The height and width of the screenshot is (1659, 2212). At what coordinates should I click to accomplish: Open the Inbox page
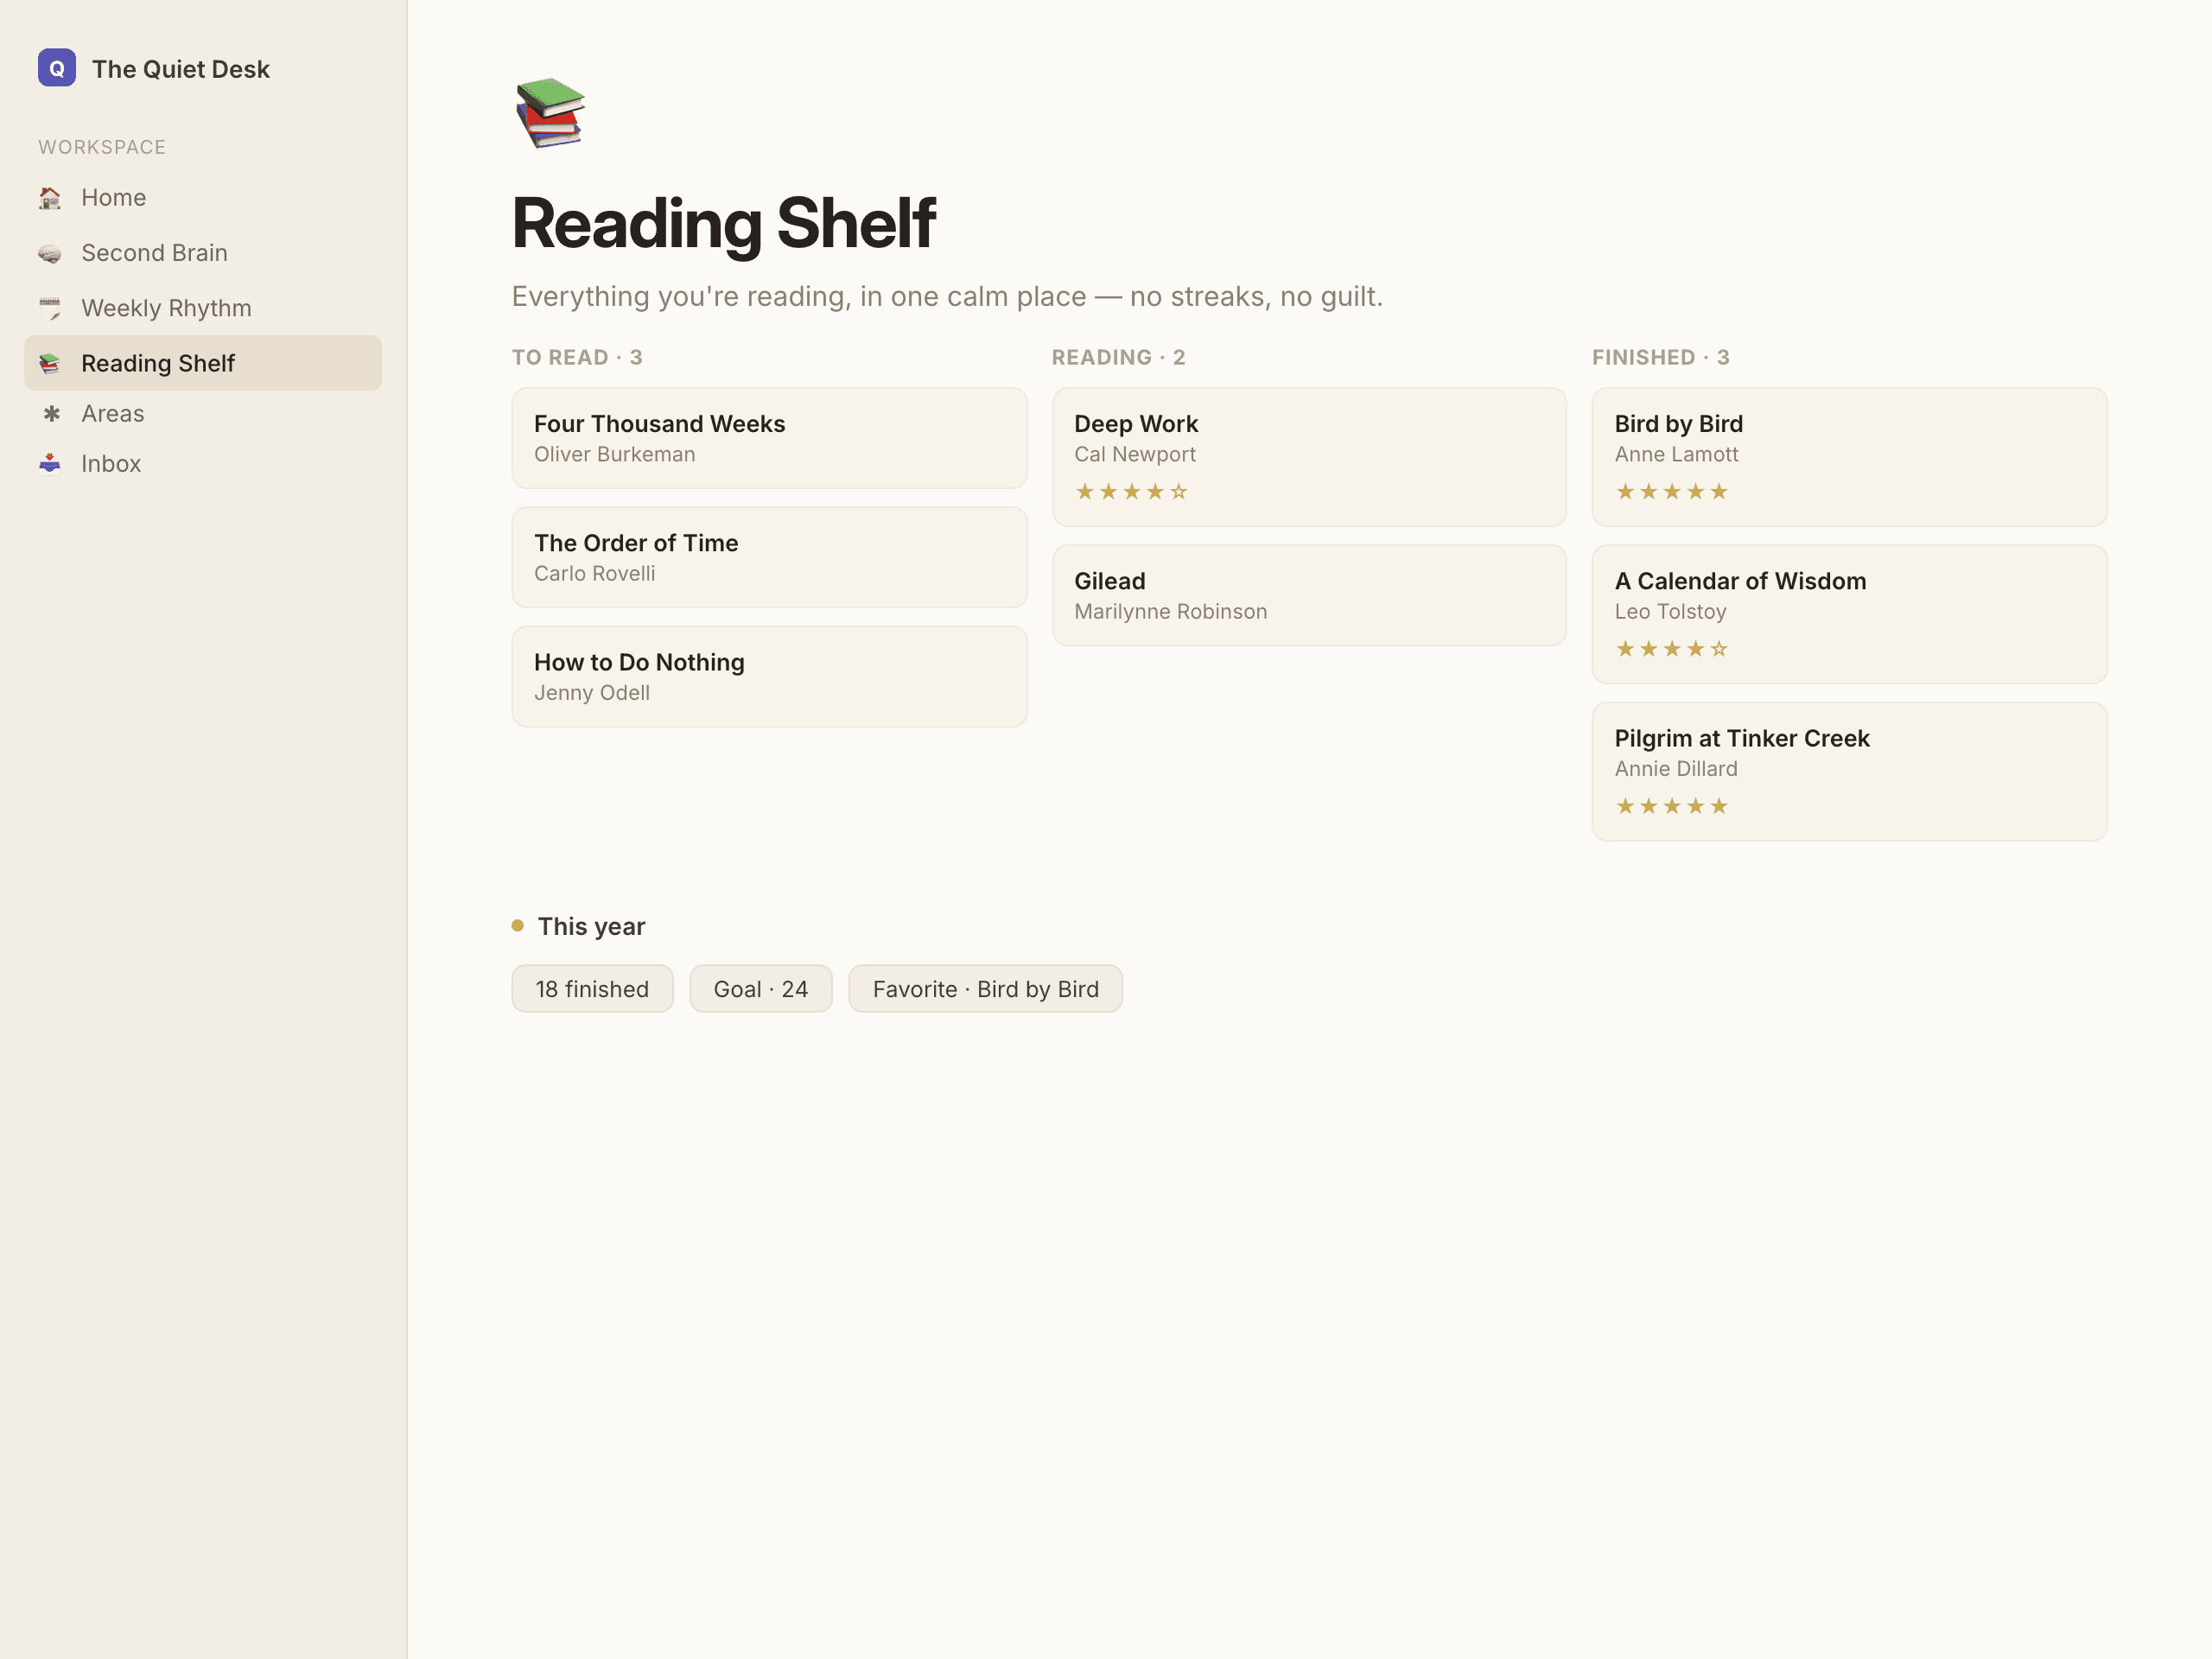click(203, 463)
